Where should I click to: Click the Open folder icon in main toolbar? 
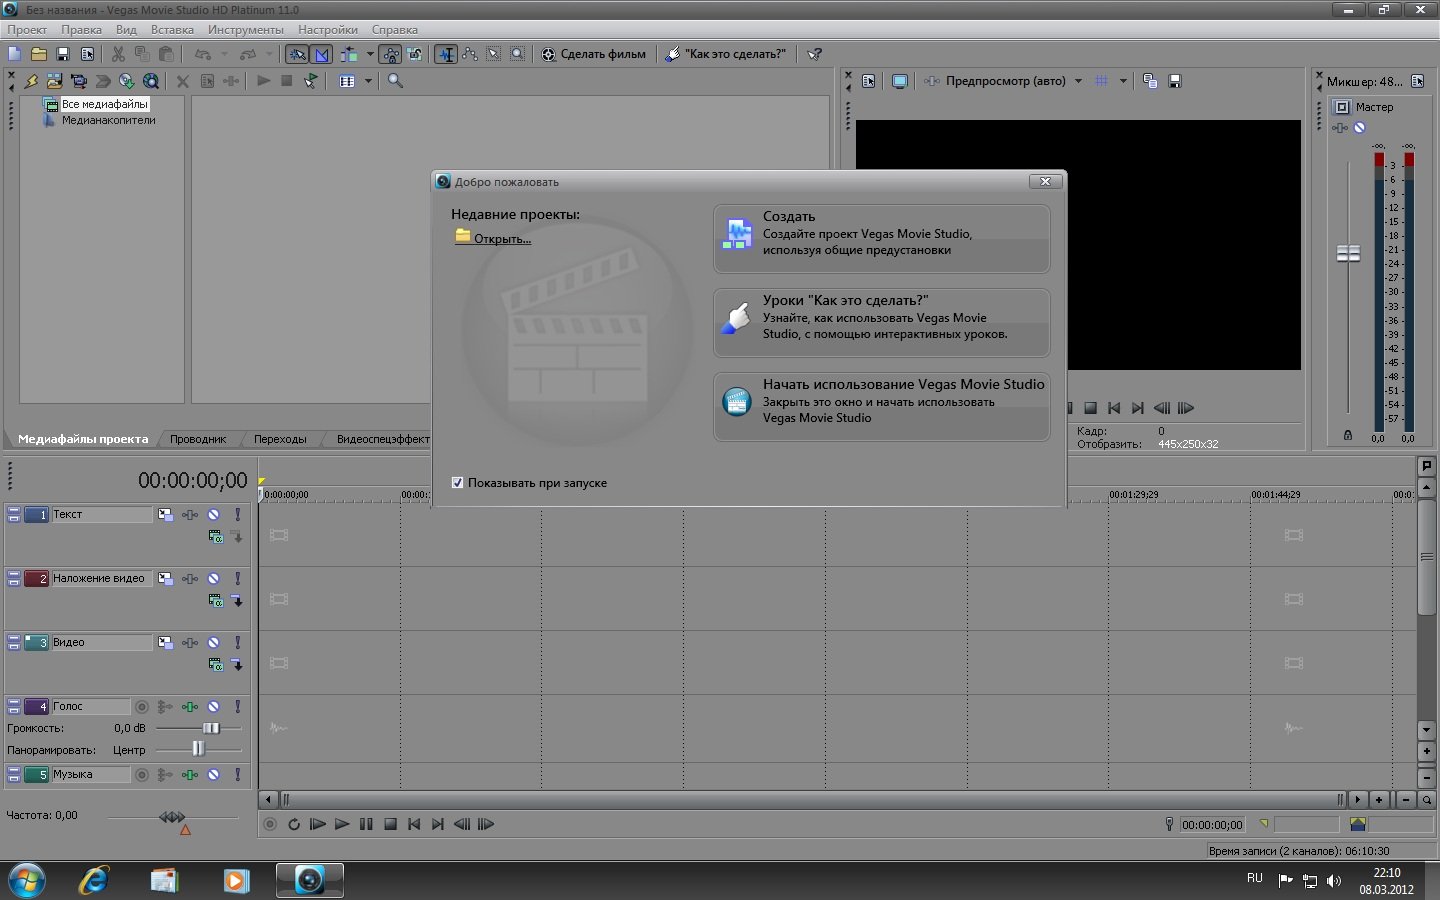39,54
